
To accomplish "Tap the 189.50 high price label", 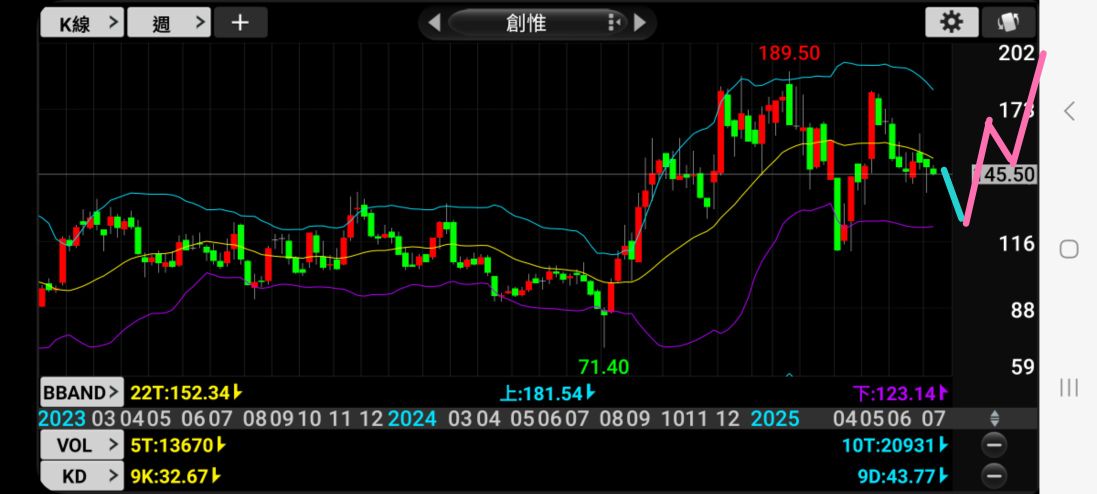I will click(x=789, y=53).
